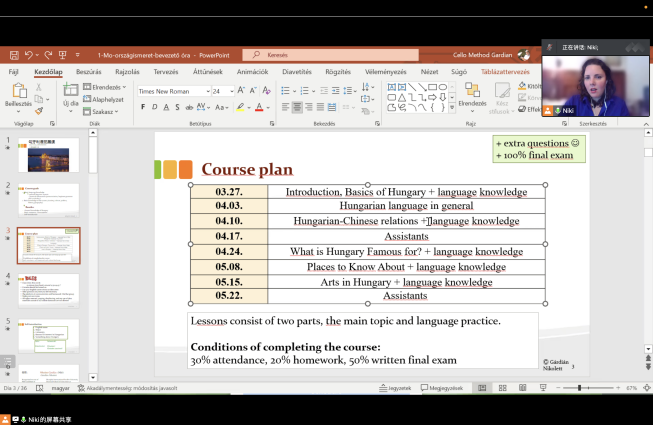Toggle text shadow S formatting
Image resolution: width=653 pixels, height=425 pixels.
pyautogui.click(x=177, y=107)
